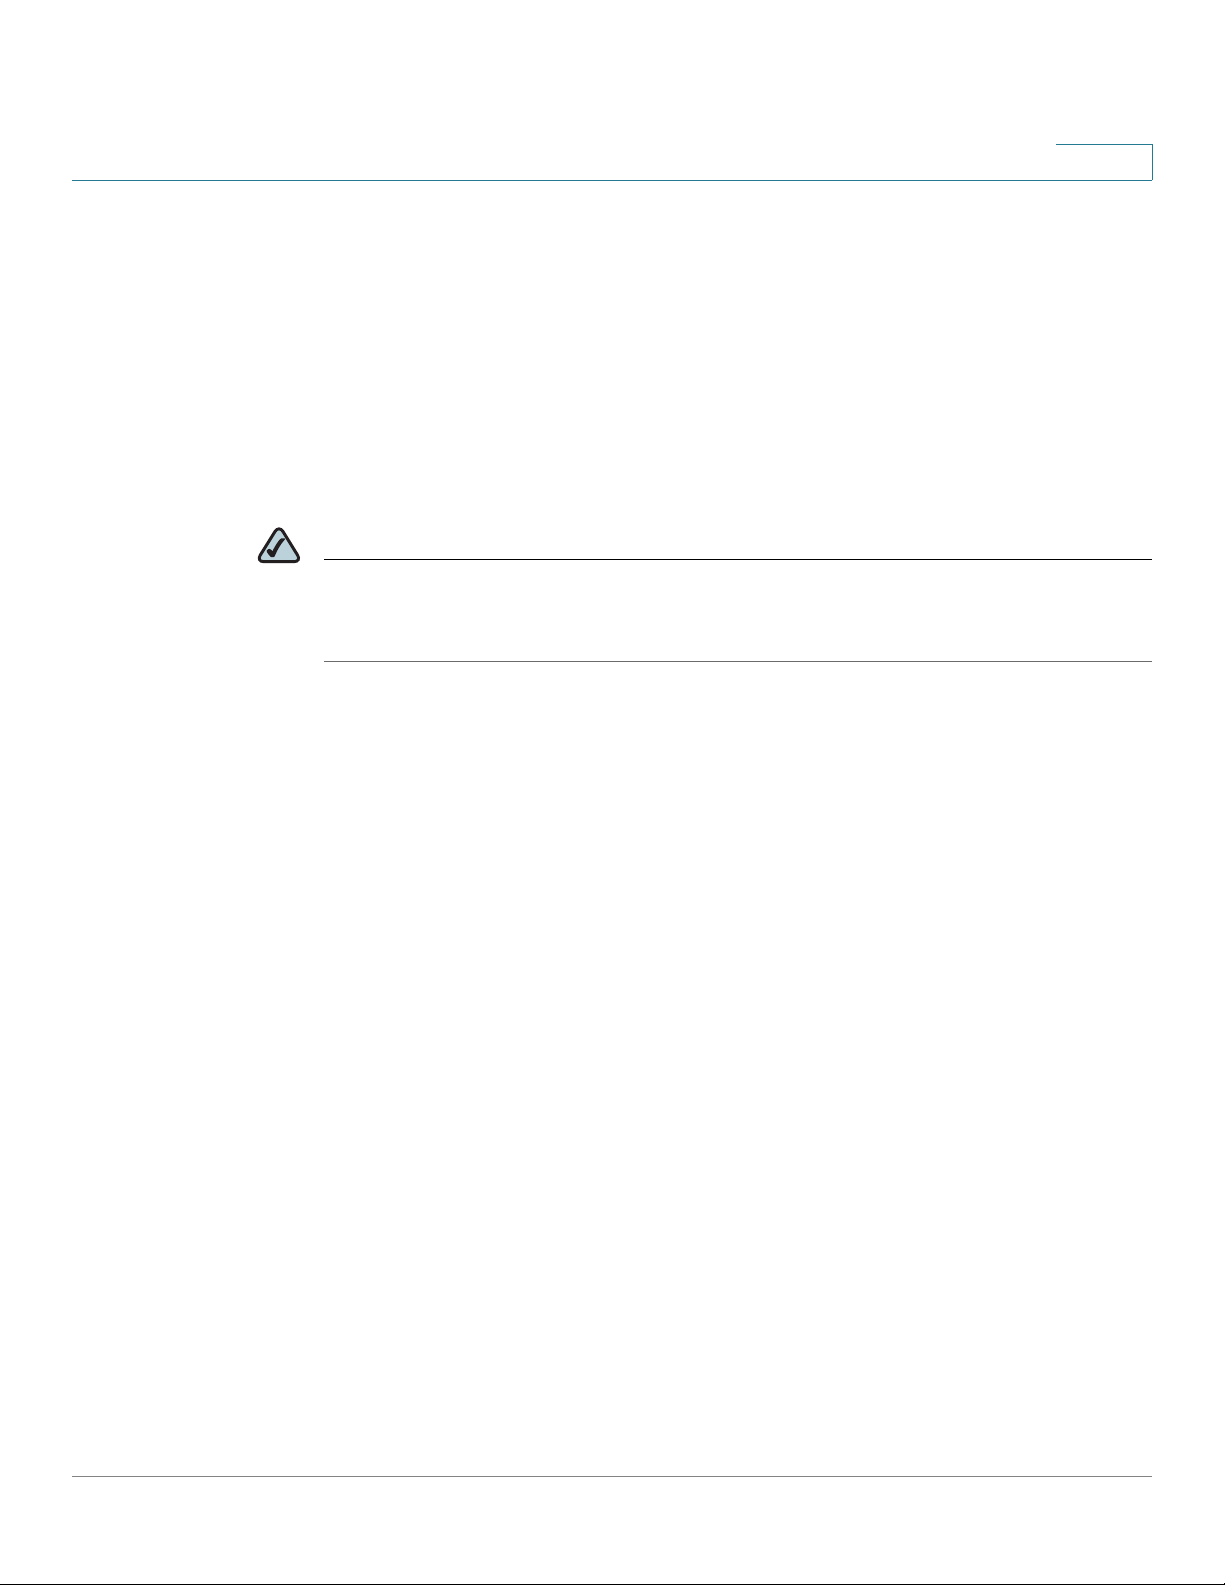This screenshot has height=1585, width=1225.
Task: Click the left end of the blue header rule
Action: pos(76,180)
